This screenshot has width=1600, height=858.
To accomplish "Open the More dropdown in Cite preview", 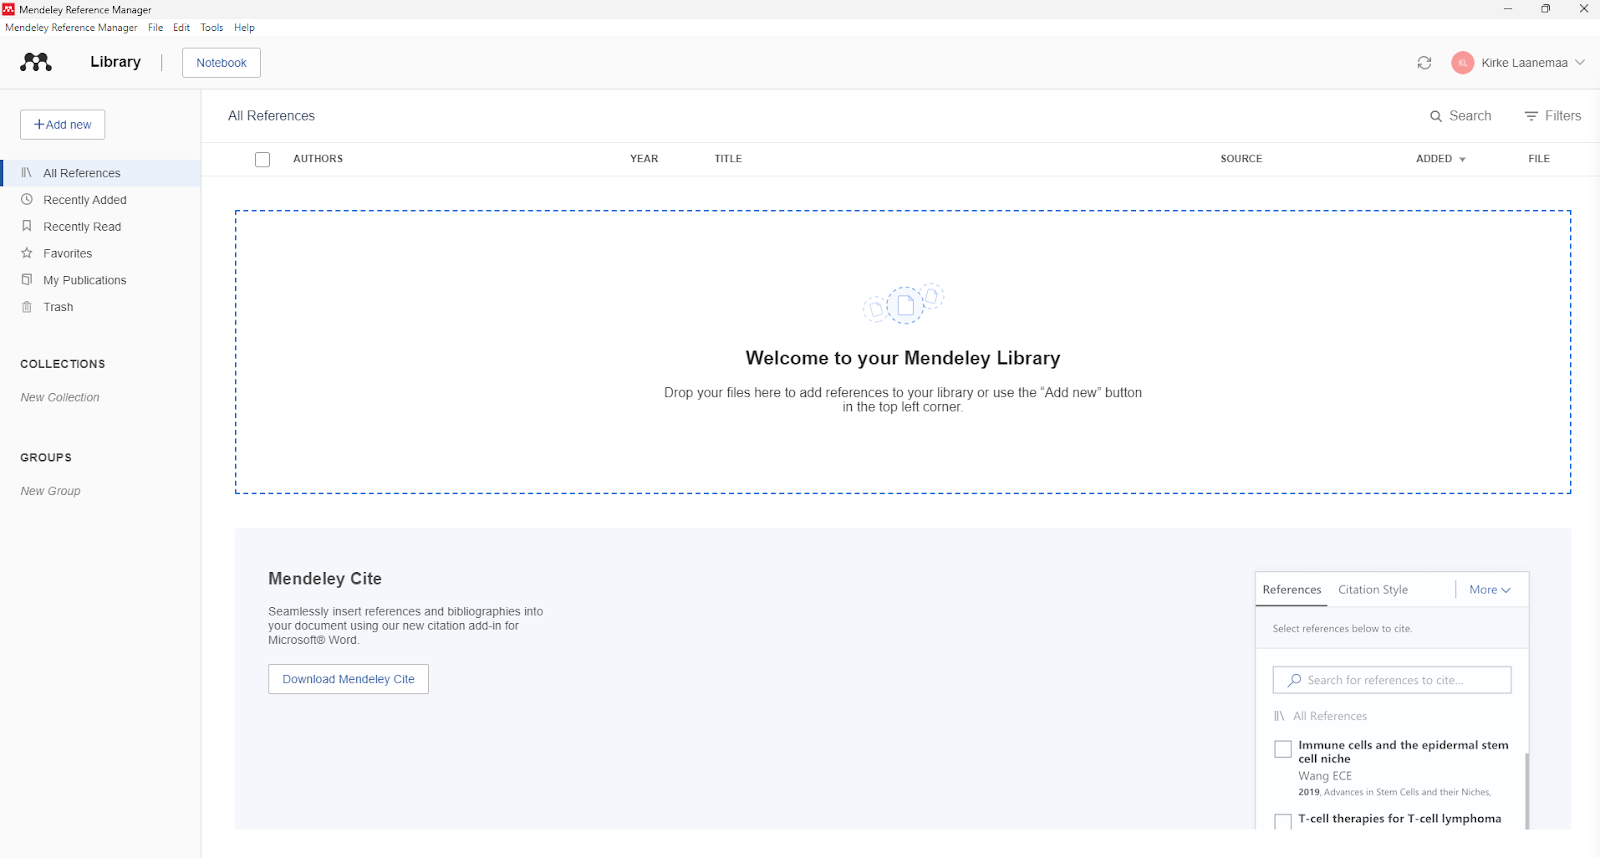I will 1490,590.
